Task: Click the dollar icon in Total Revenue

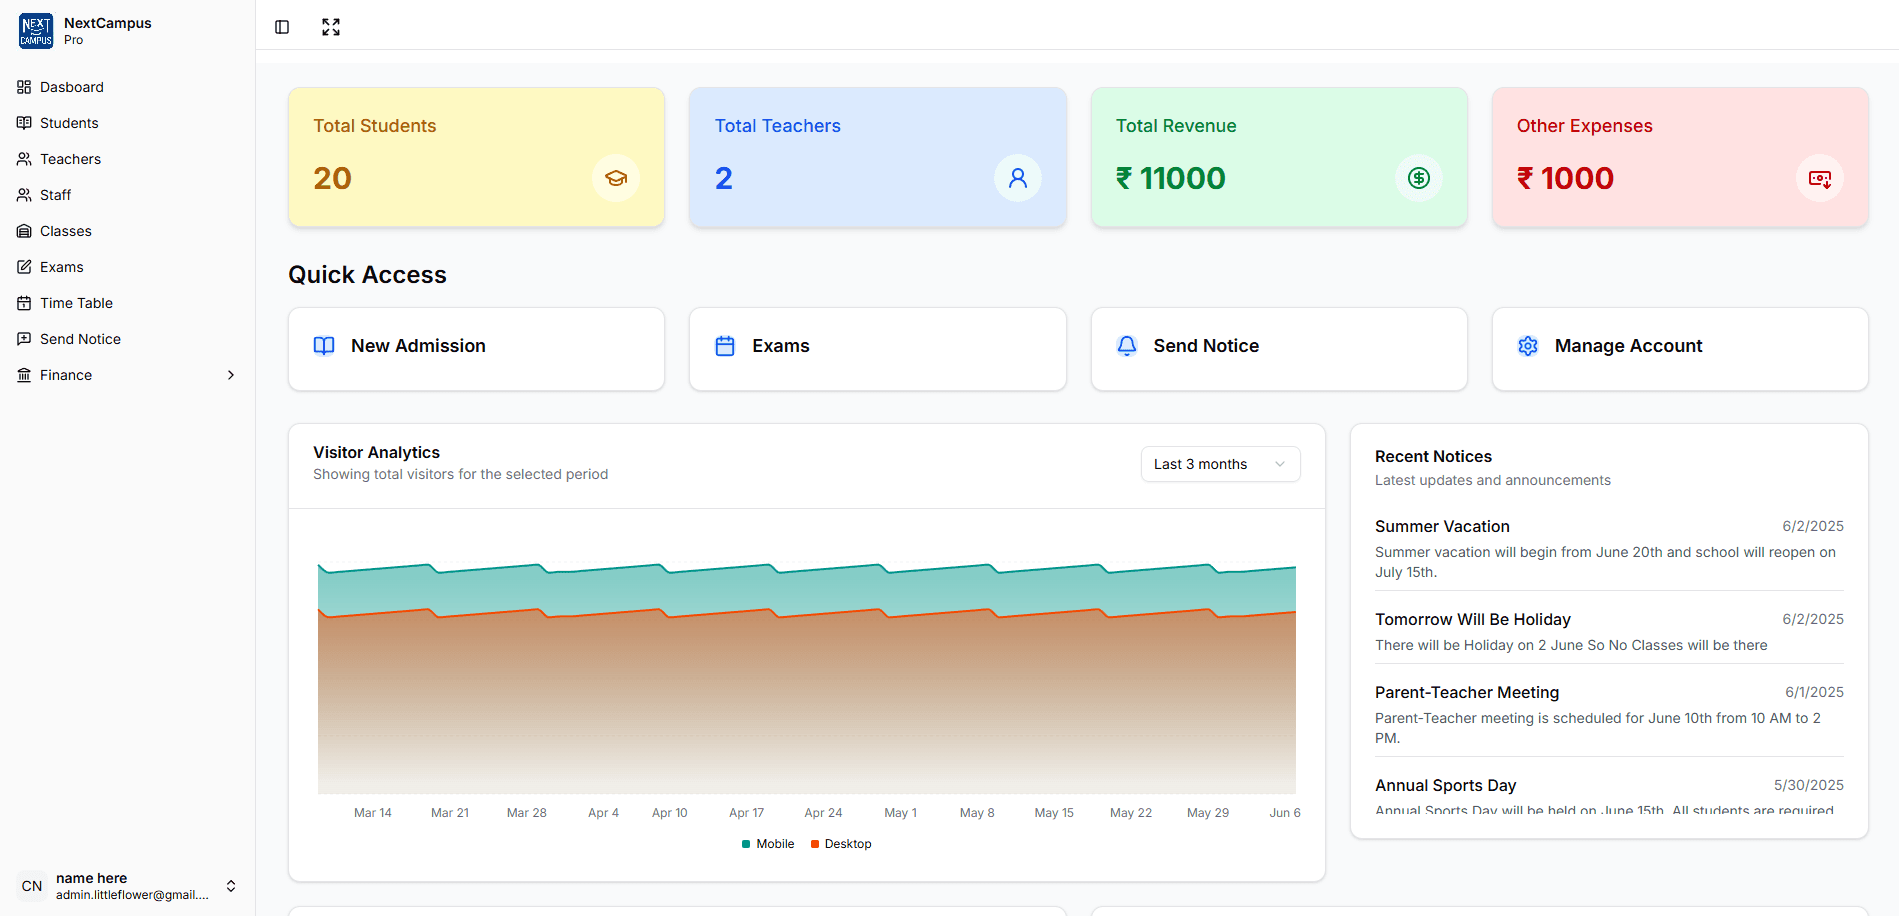Action: 1419,178
